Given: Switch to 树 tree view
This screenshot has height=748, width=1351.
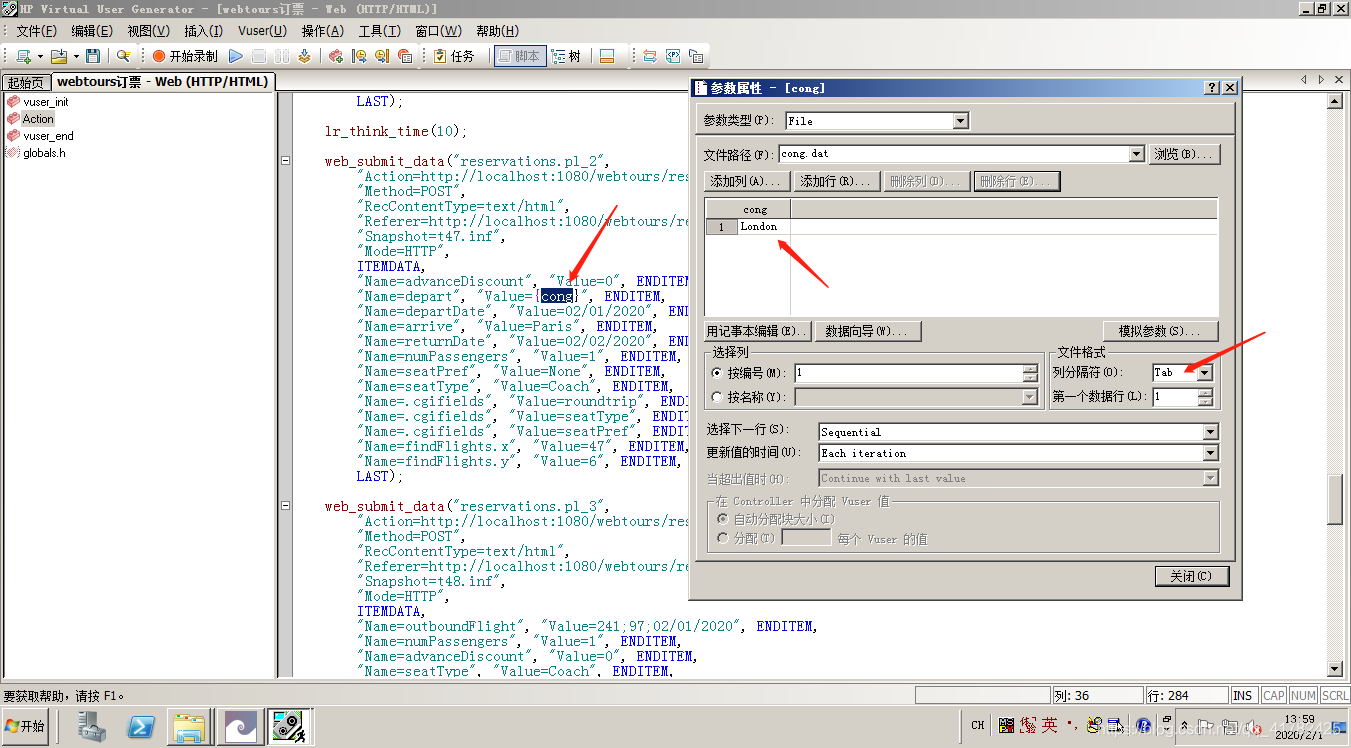Looking at the screenshot, I should pyautogui.click(x=567, y=56).
